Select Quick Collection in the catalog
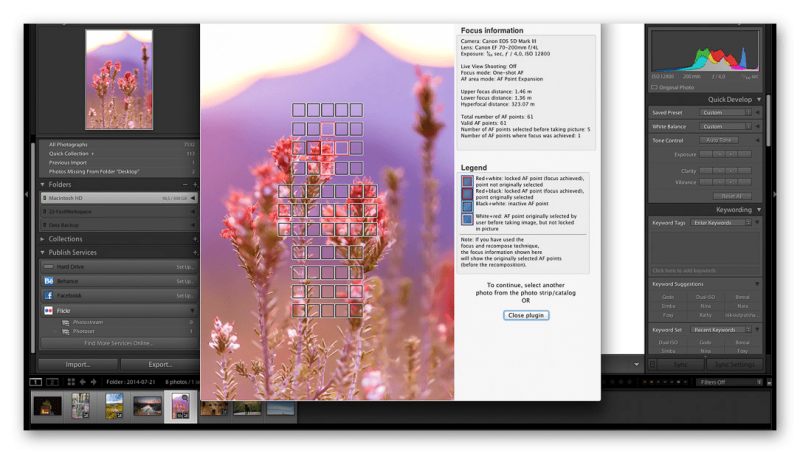 (x=119, y=154)
